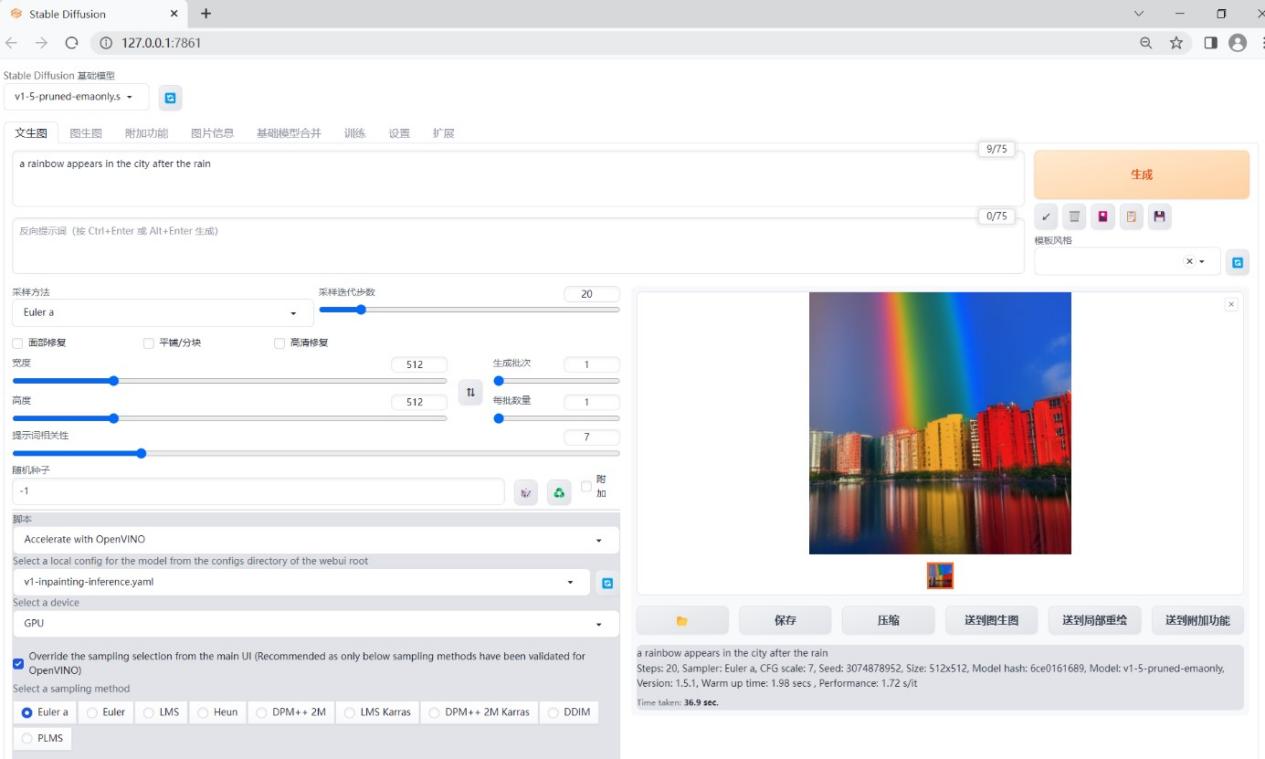
Task: Switch to the 图生图 tab
Action: click(85, 132)
